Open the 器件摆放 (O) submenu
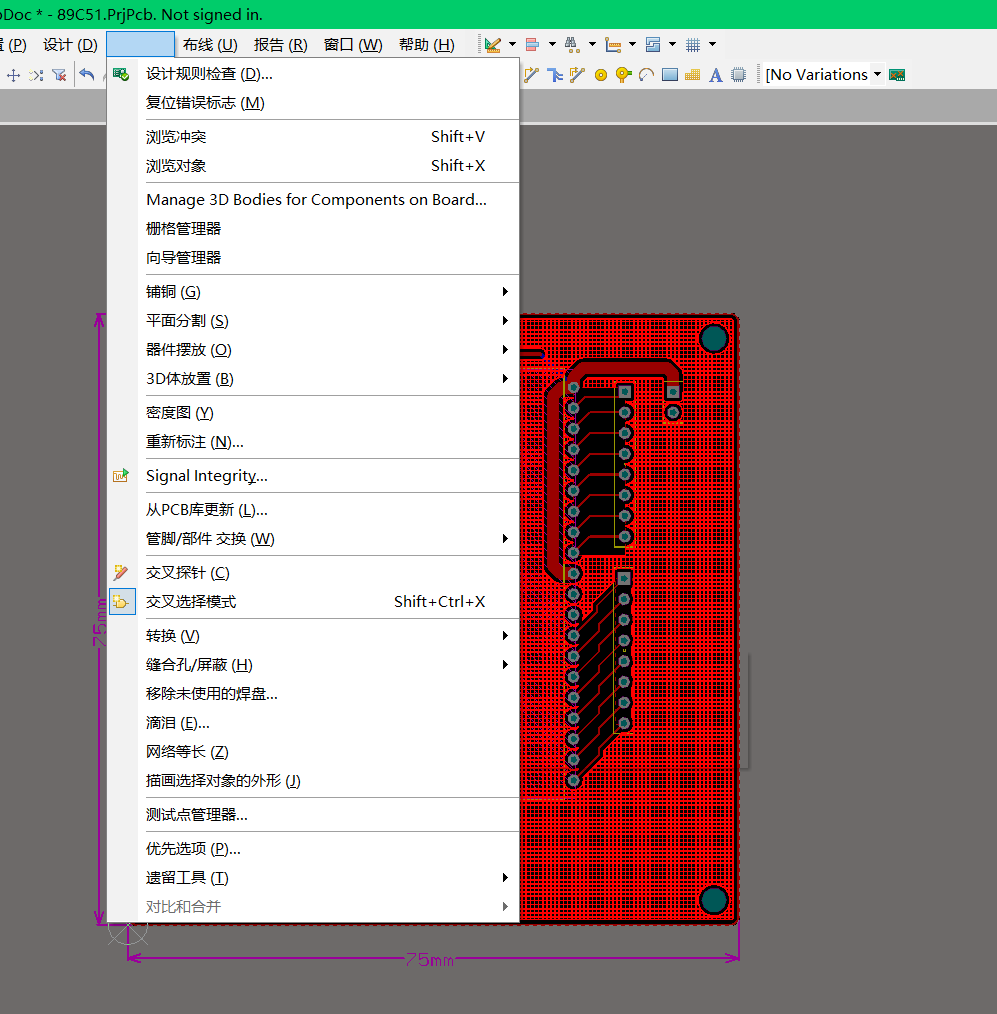 [313, 350]
